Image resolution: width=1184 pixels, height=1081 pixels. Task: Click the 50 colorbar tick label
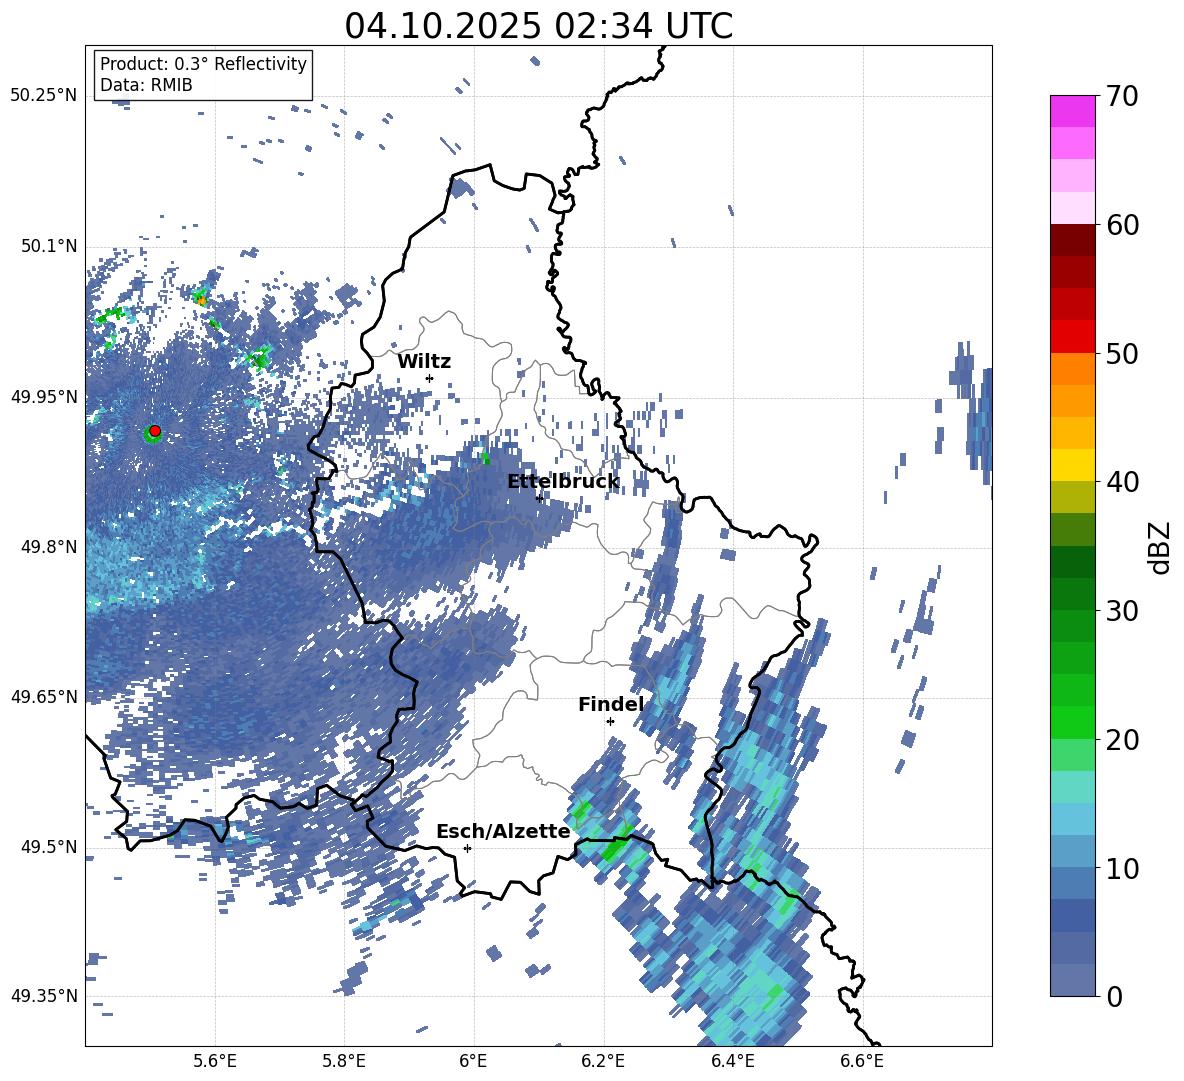[x=1121, y=353]
